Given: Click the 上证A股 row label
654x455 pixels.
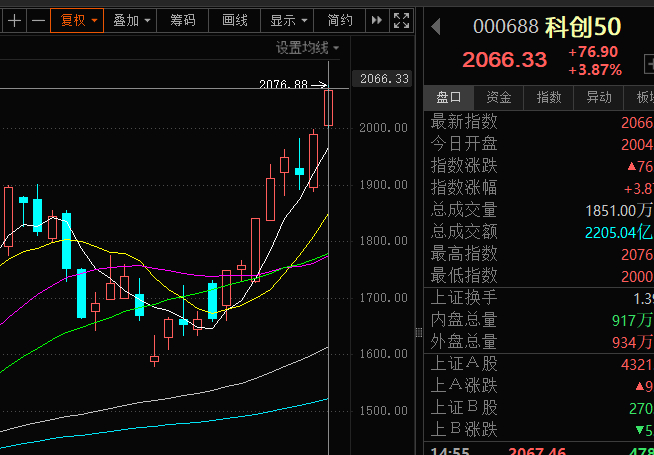Looking at the screenshot, I should click(x=464, y=364).
